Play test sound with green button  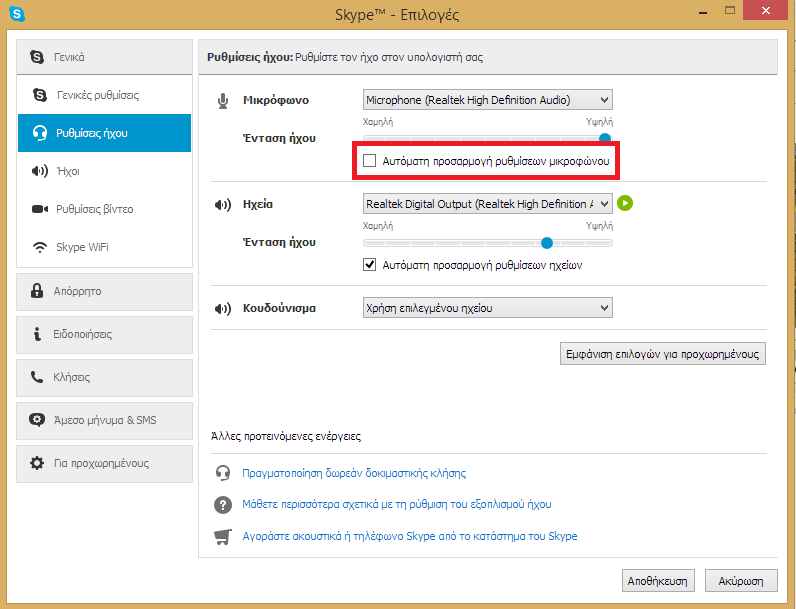tap(625, 204)
